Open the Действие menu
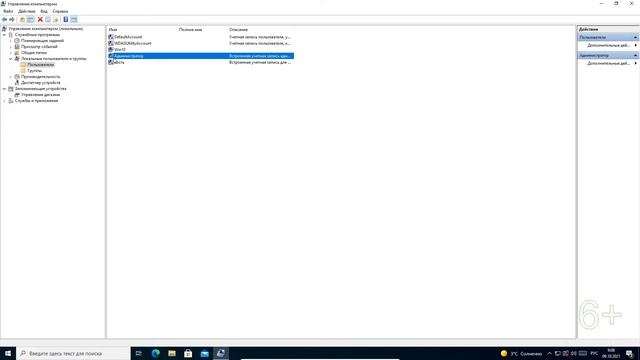 tap(27, 11)
